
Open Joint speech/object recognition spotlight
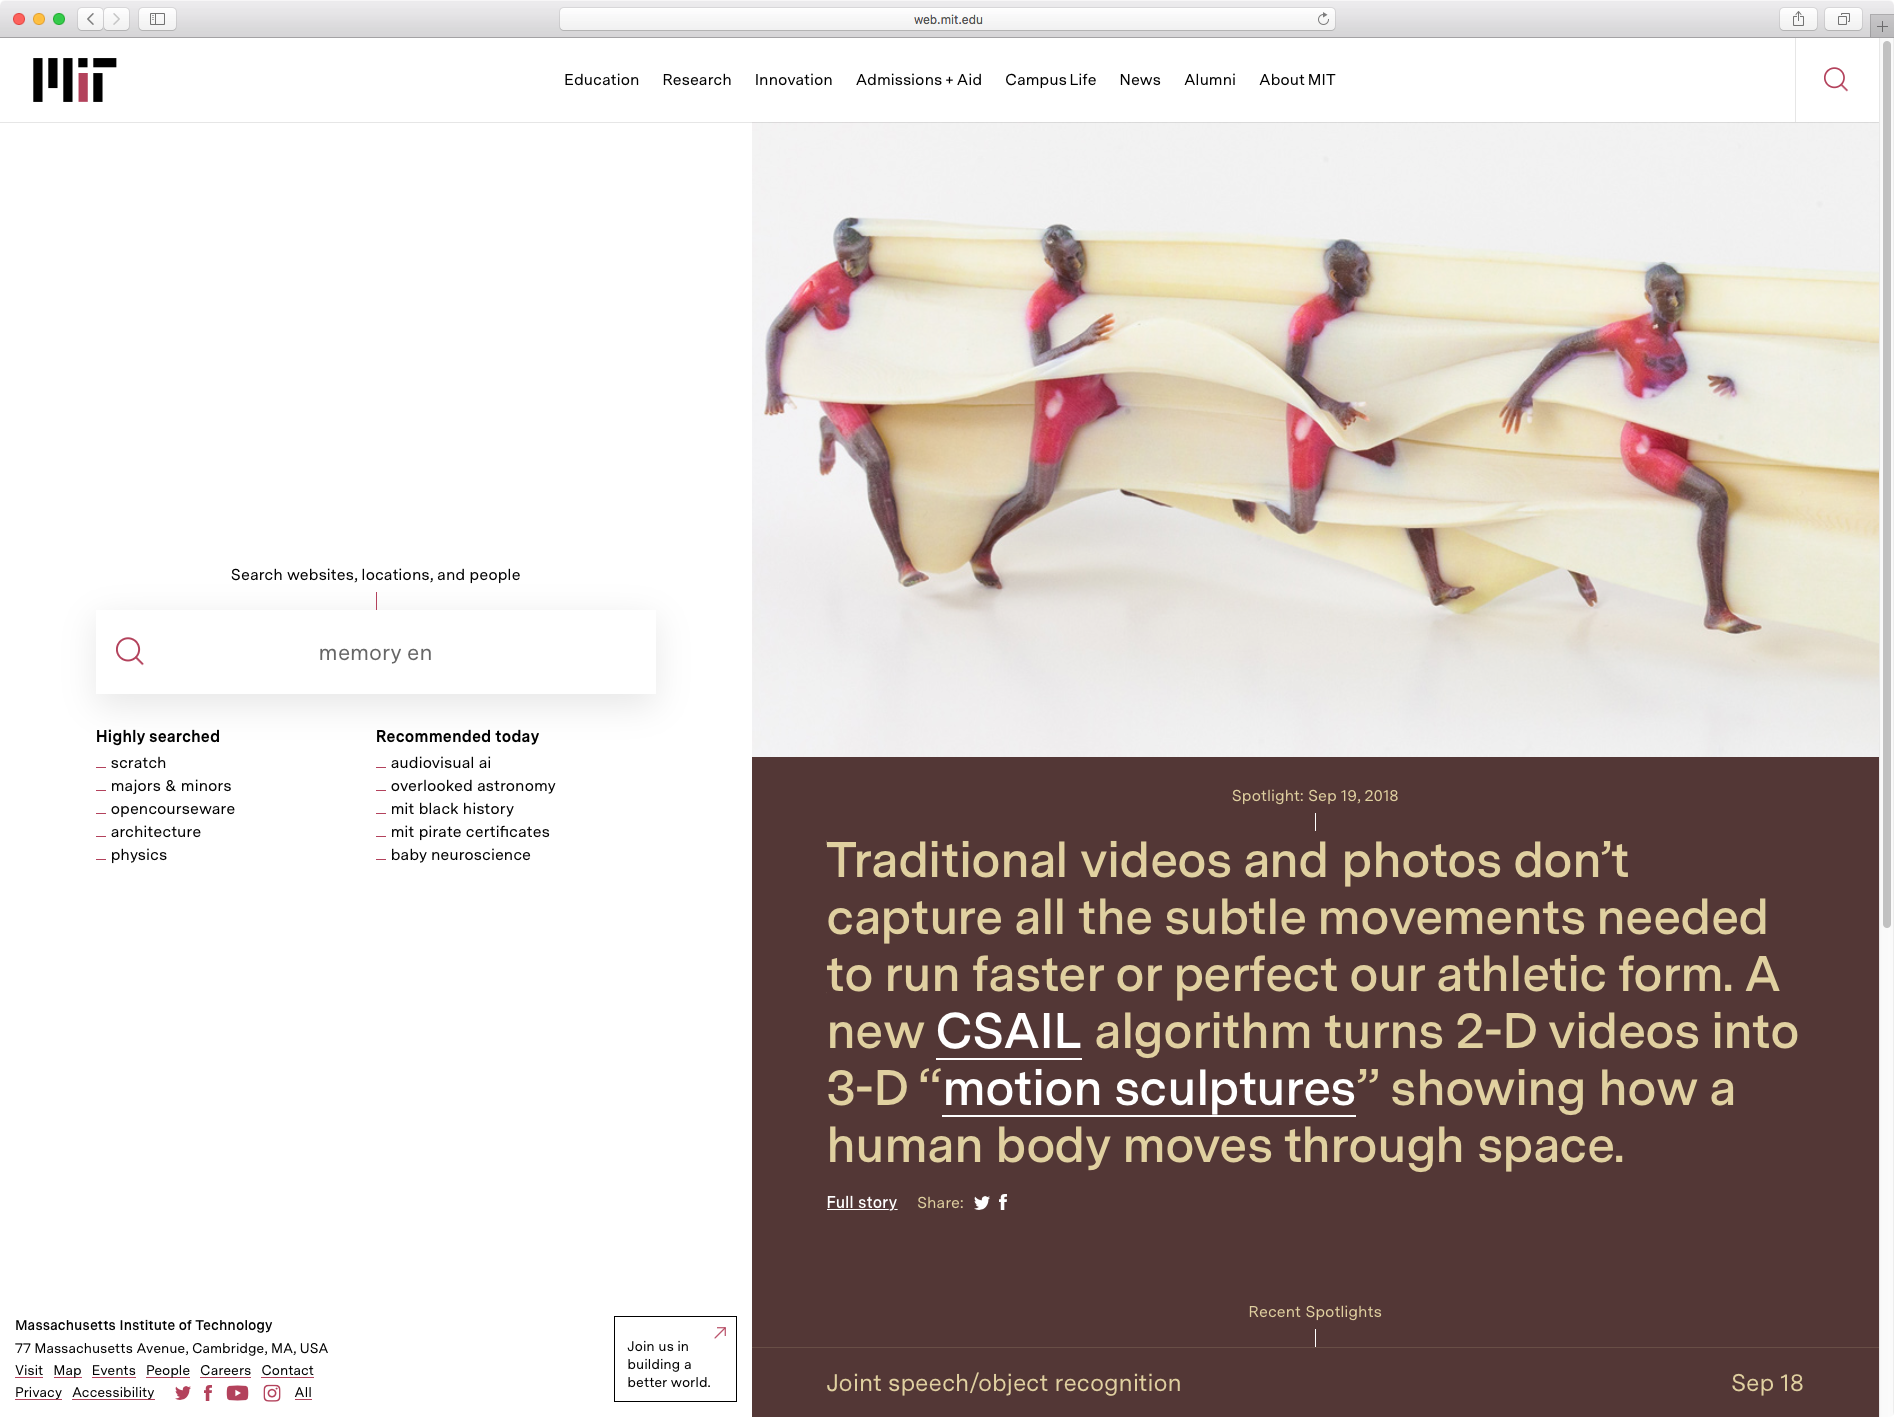pos(1003,1383)
